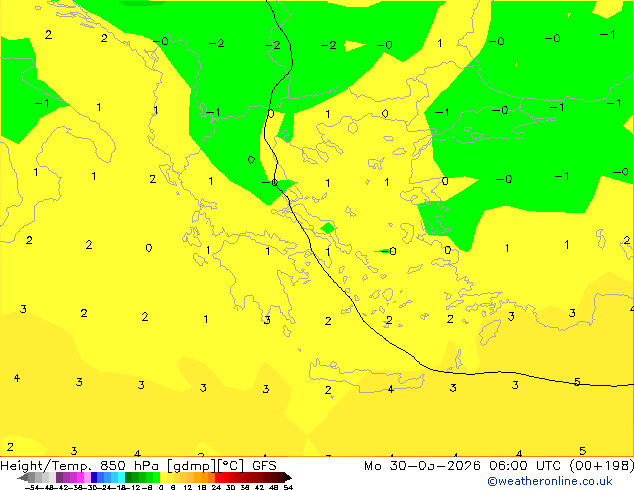Select the dark blue legend swatch at -30
Viewport: 634px width, 490px height.
click(x=94, y=477)
